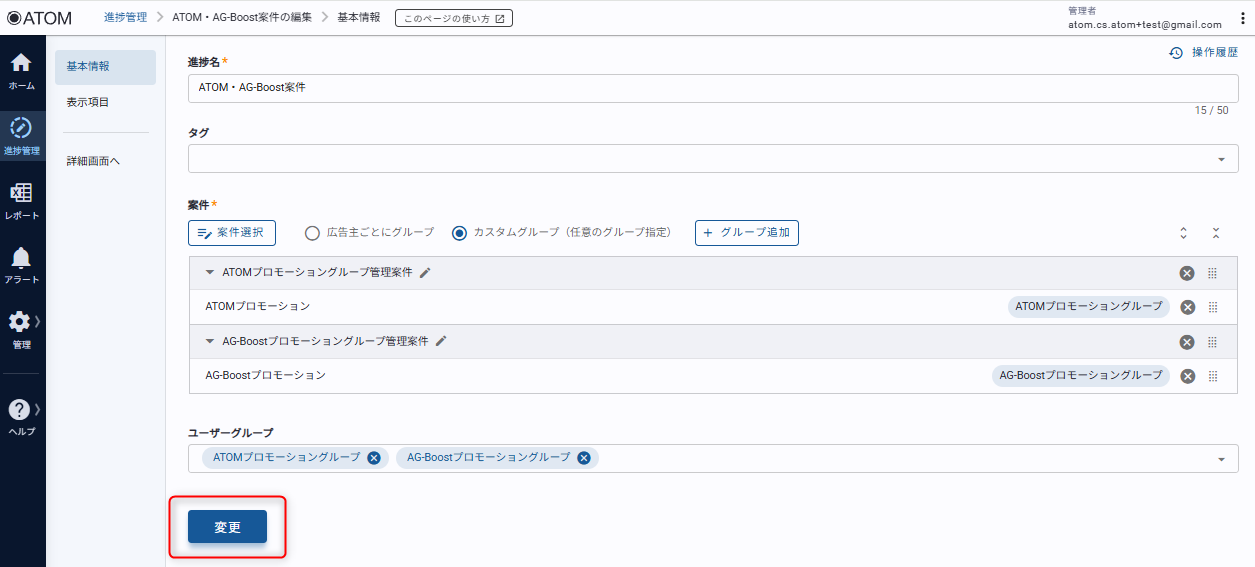Select カスタムグループ radio option
The image size is (1255, 567).
(459, 233)
